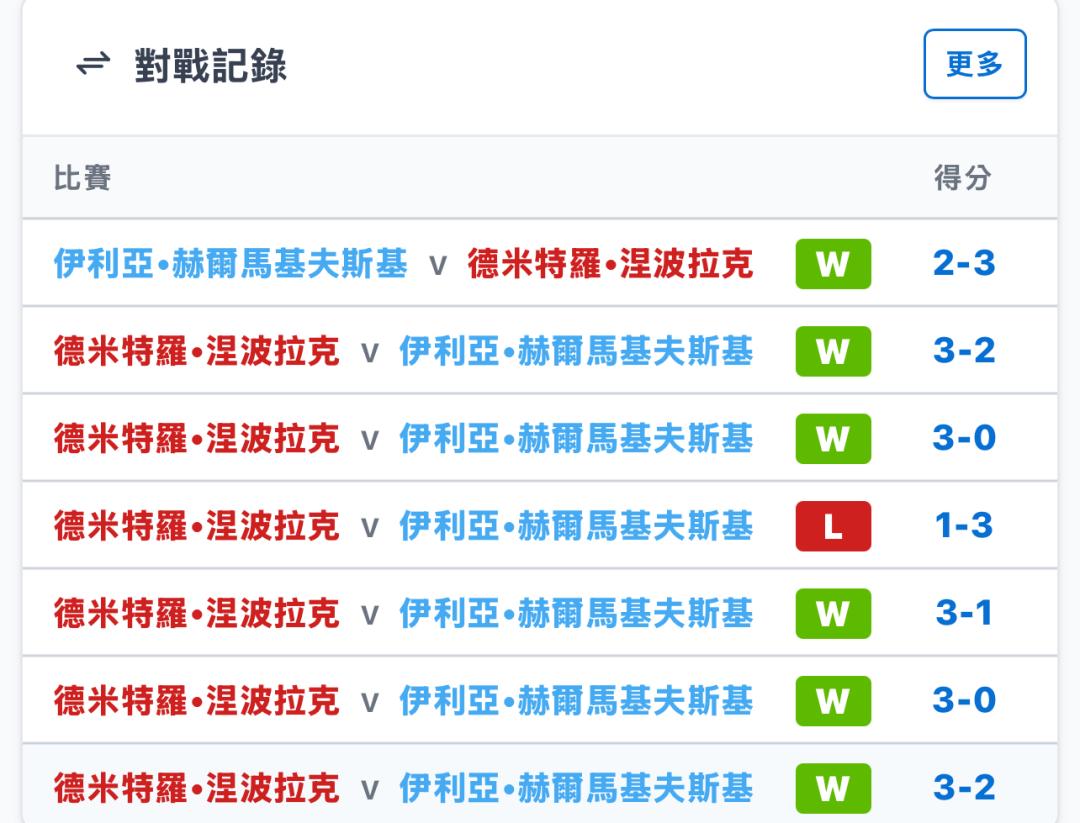Open the 1-3 score link

964,525
